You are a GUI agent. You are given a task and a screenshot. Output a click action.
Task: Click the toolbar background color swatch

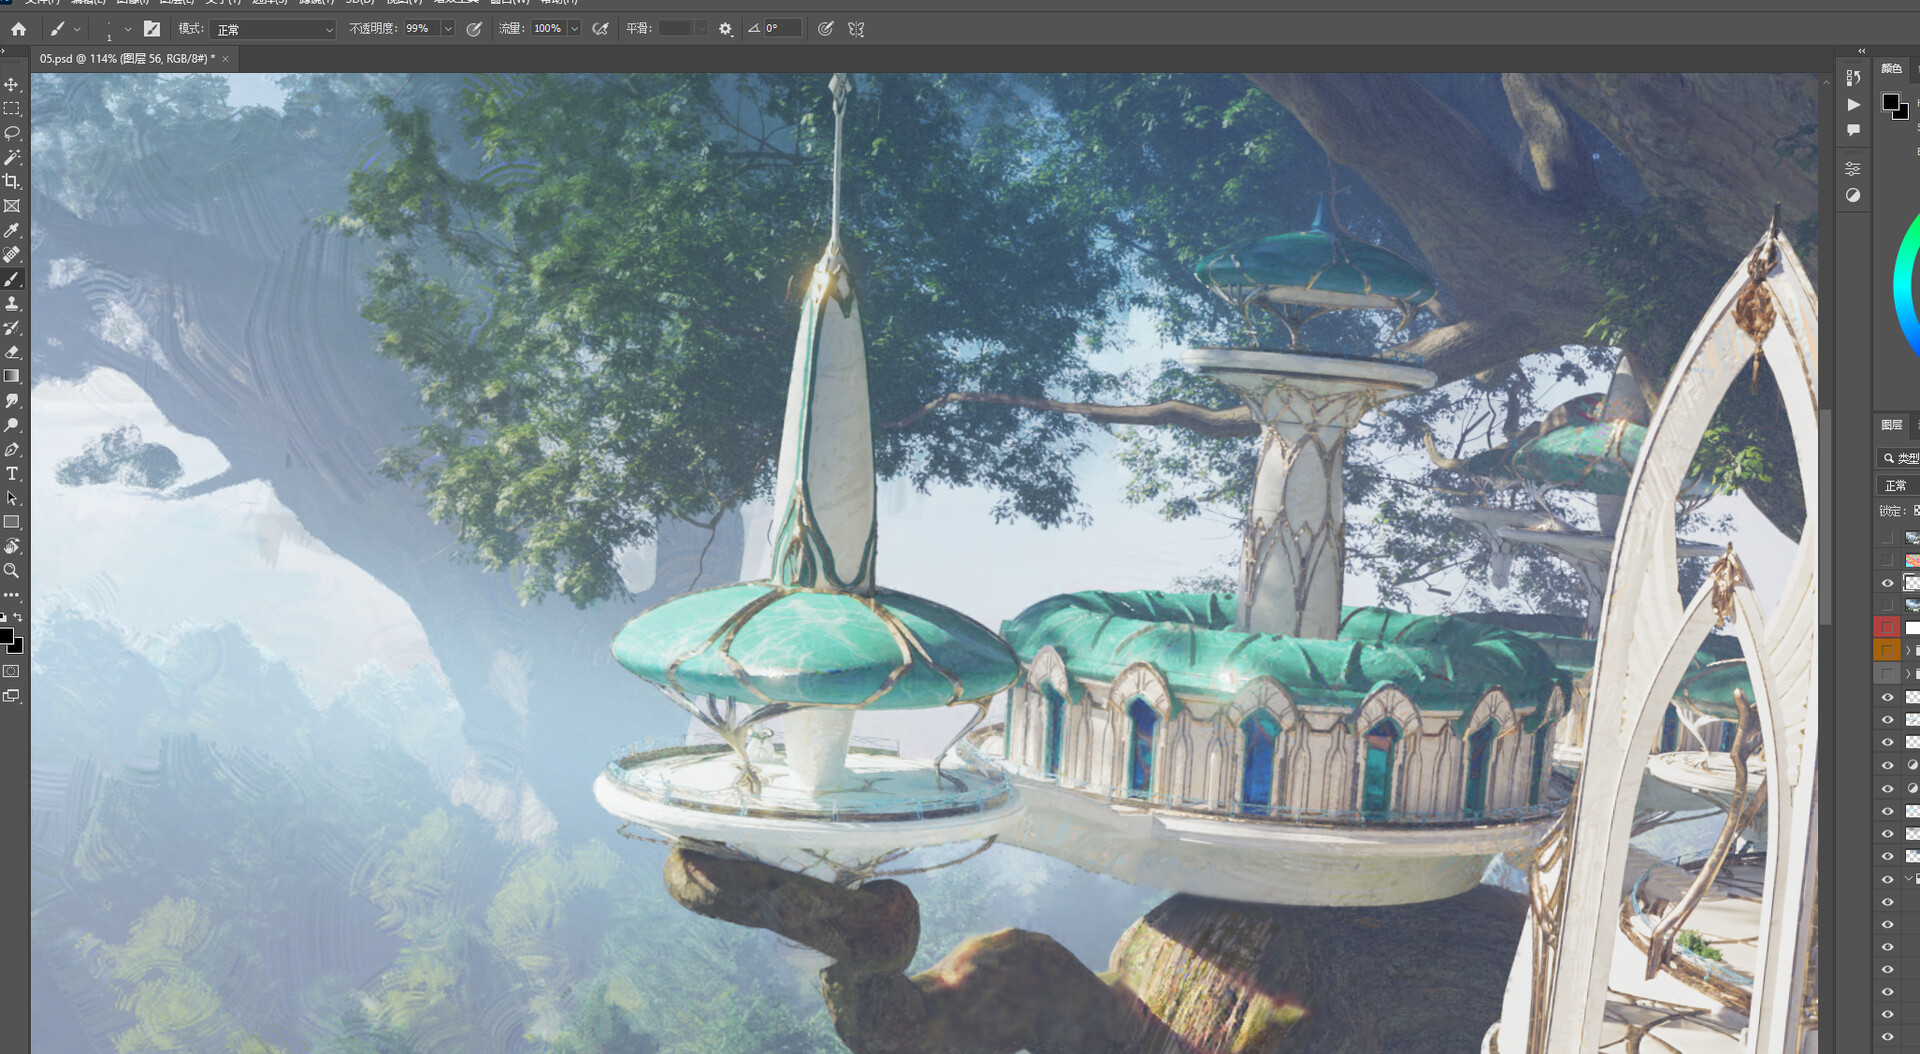pos(17,648)
